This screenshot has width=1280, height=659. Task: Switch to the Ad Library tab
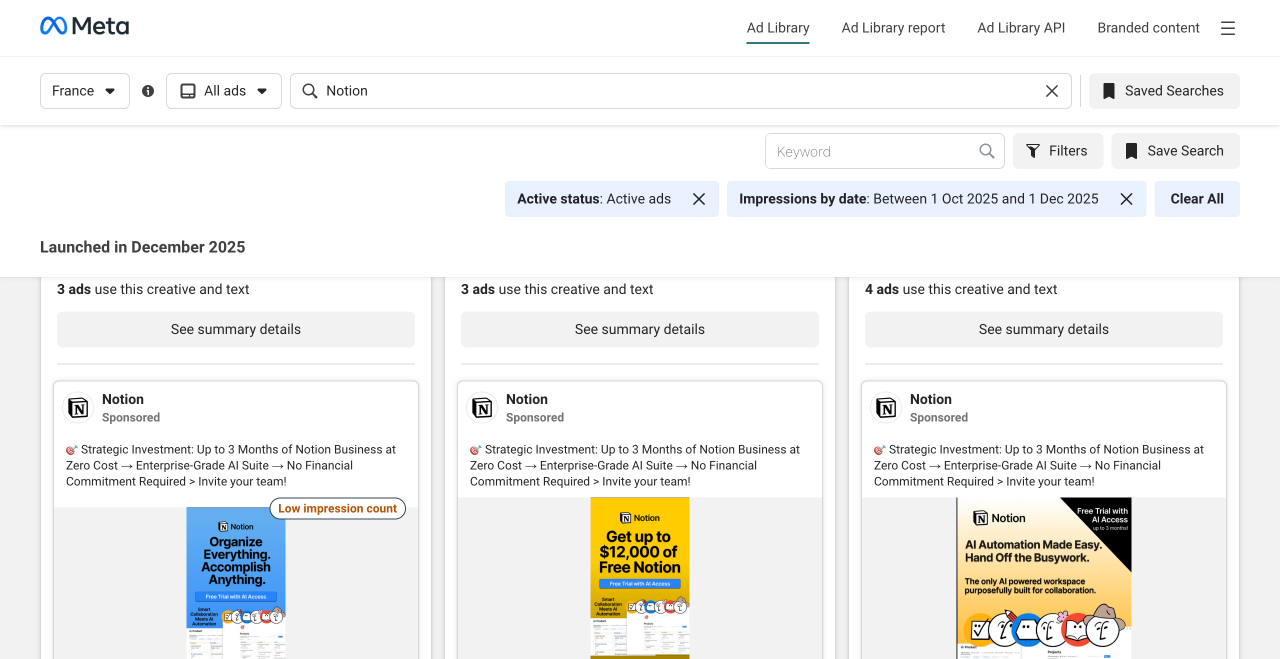tap(778, 28)
